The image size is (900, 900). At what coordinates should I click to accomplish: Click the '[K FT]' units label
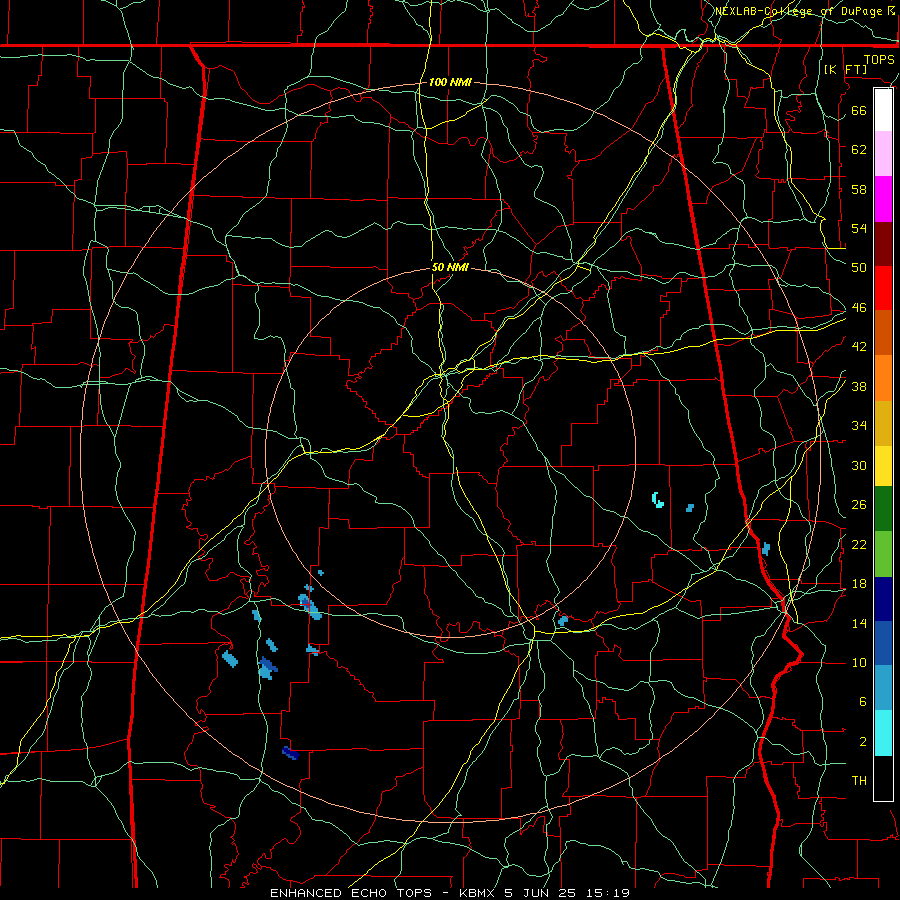coord(845,70)
